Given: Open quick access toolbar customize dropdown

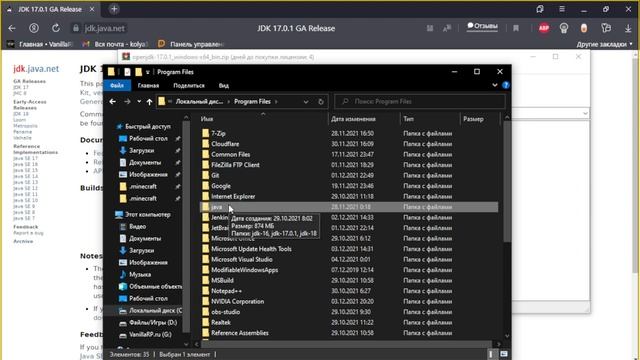Looking at the screenshot, I should (148, 72).
